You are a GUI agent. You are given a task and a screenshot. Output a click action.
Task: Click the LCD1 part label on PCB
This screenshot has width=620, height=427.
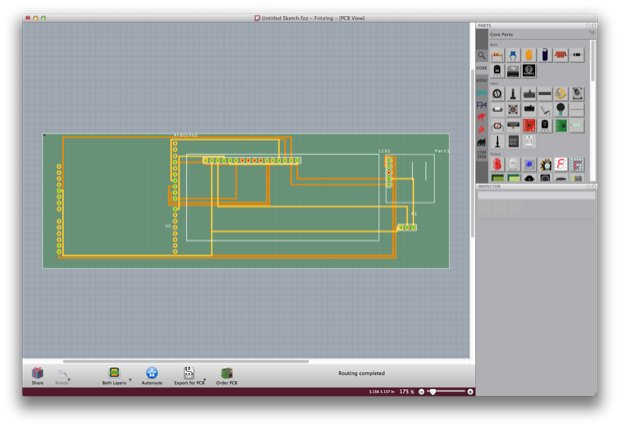coord(384,151)
